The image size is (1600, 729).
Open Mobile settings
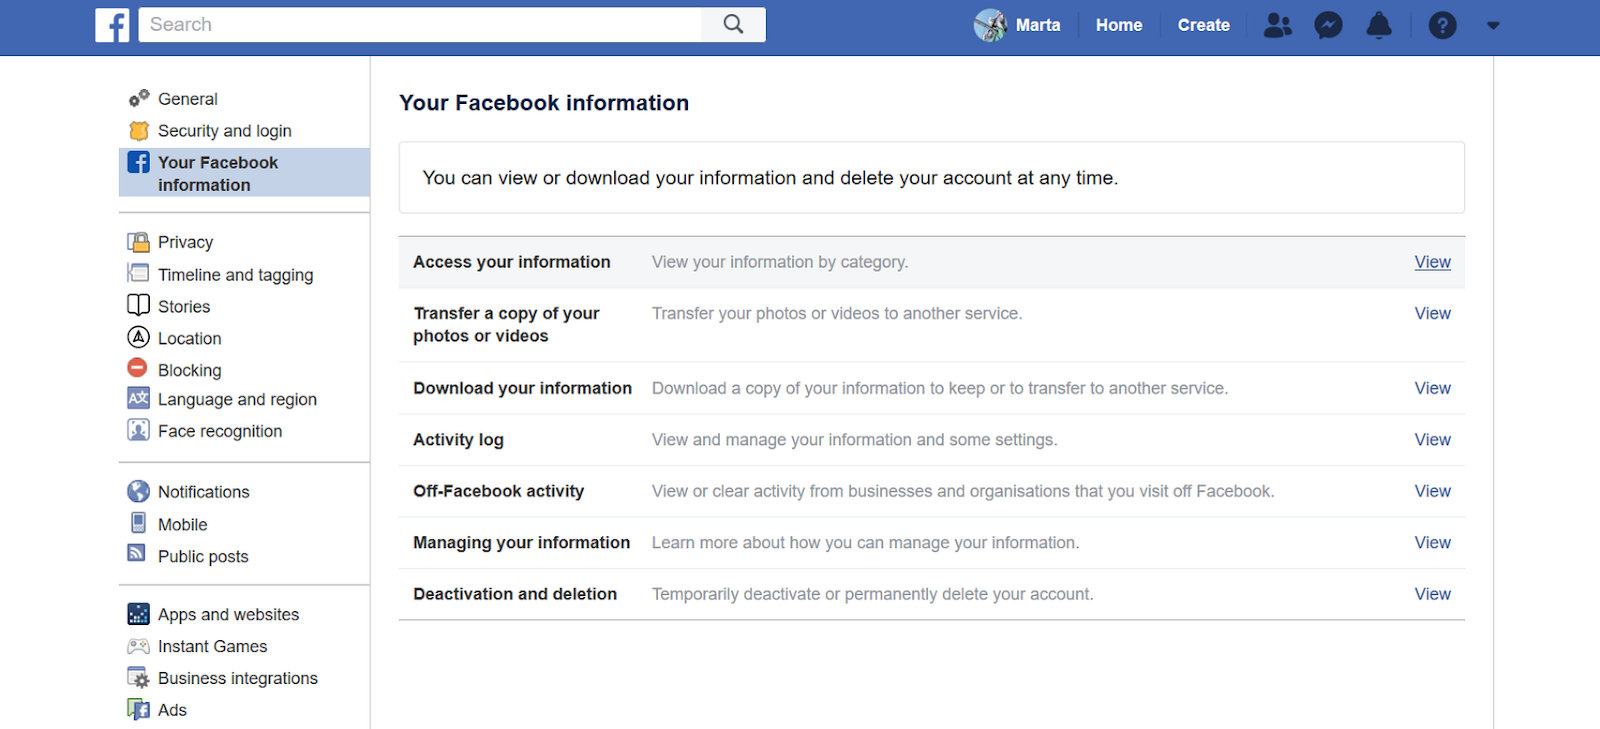pyautogui.click(x=182, y=524)
